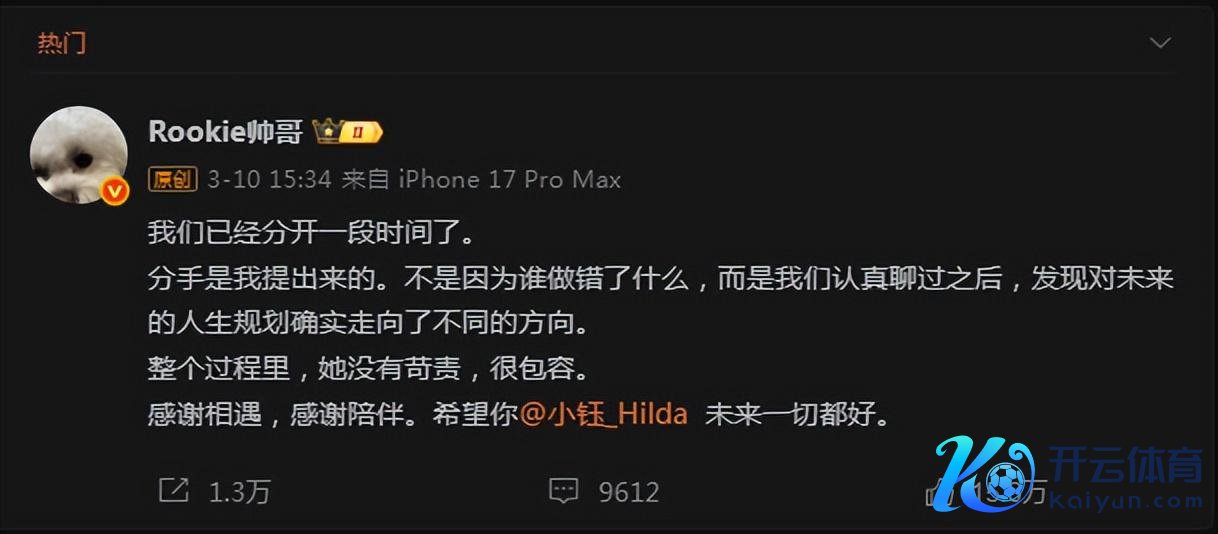Expand the post options chevron
The height and width of the screenshot is (534, 1218).
click(1160, 43)
